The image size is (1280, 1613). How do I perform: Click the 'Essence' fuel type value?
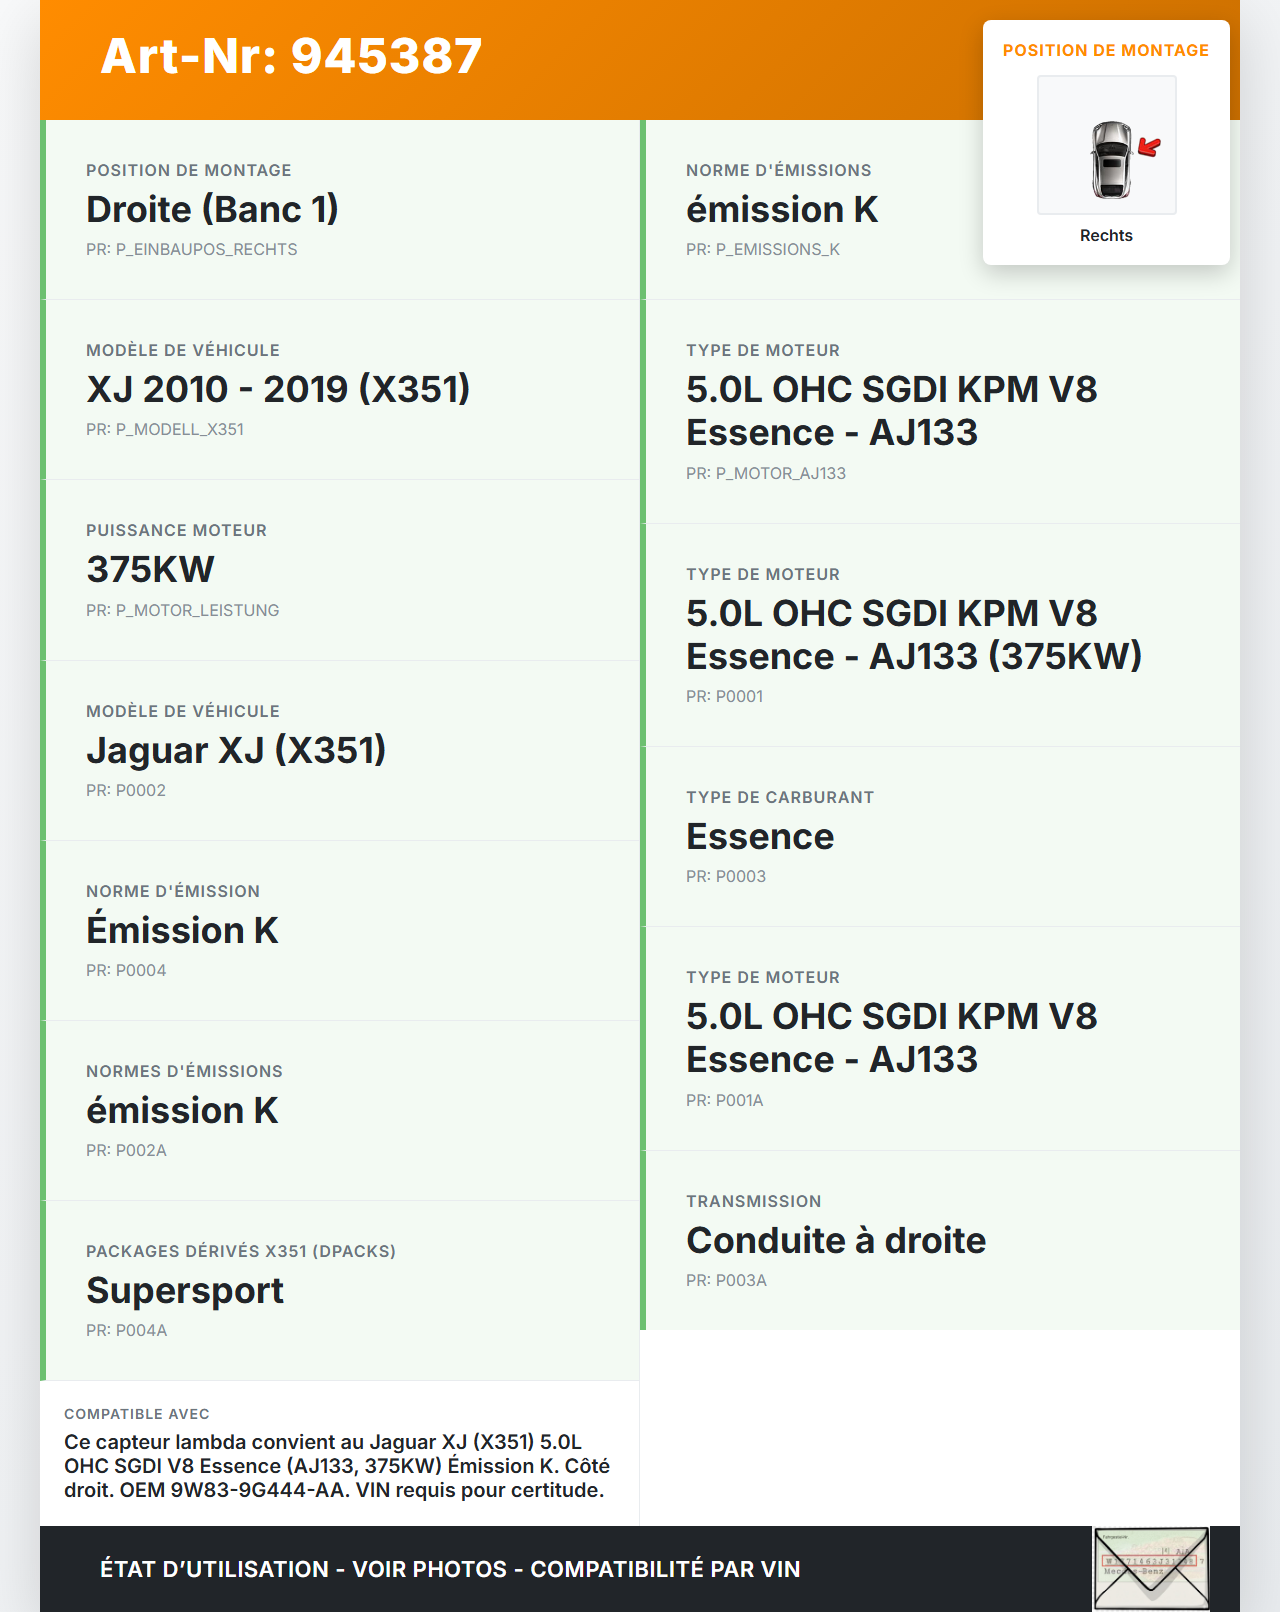tap(760, 836)
